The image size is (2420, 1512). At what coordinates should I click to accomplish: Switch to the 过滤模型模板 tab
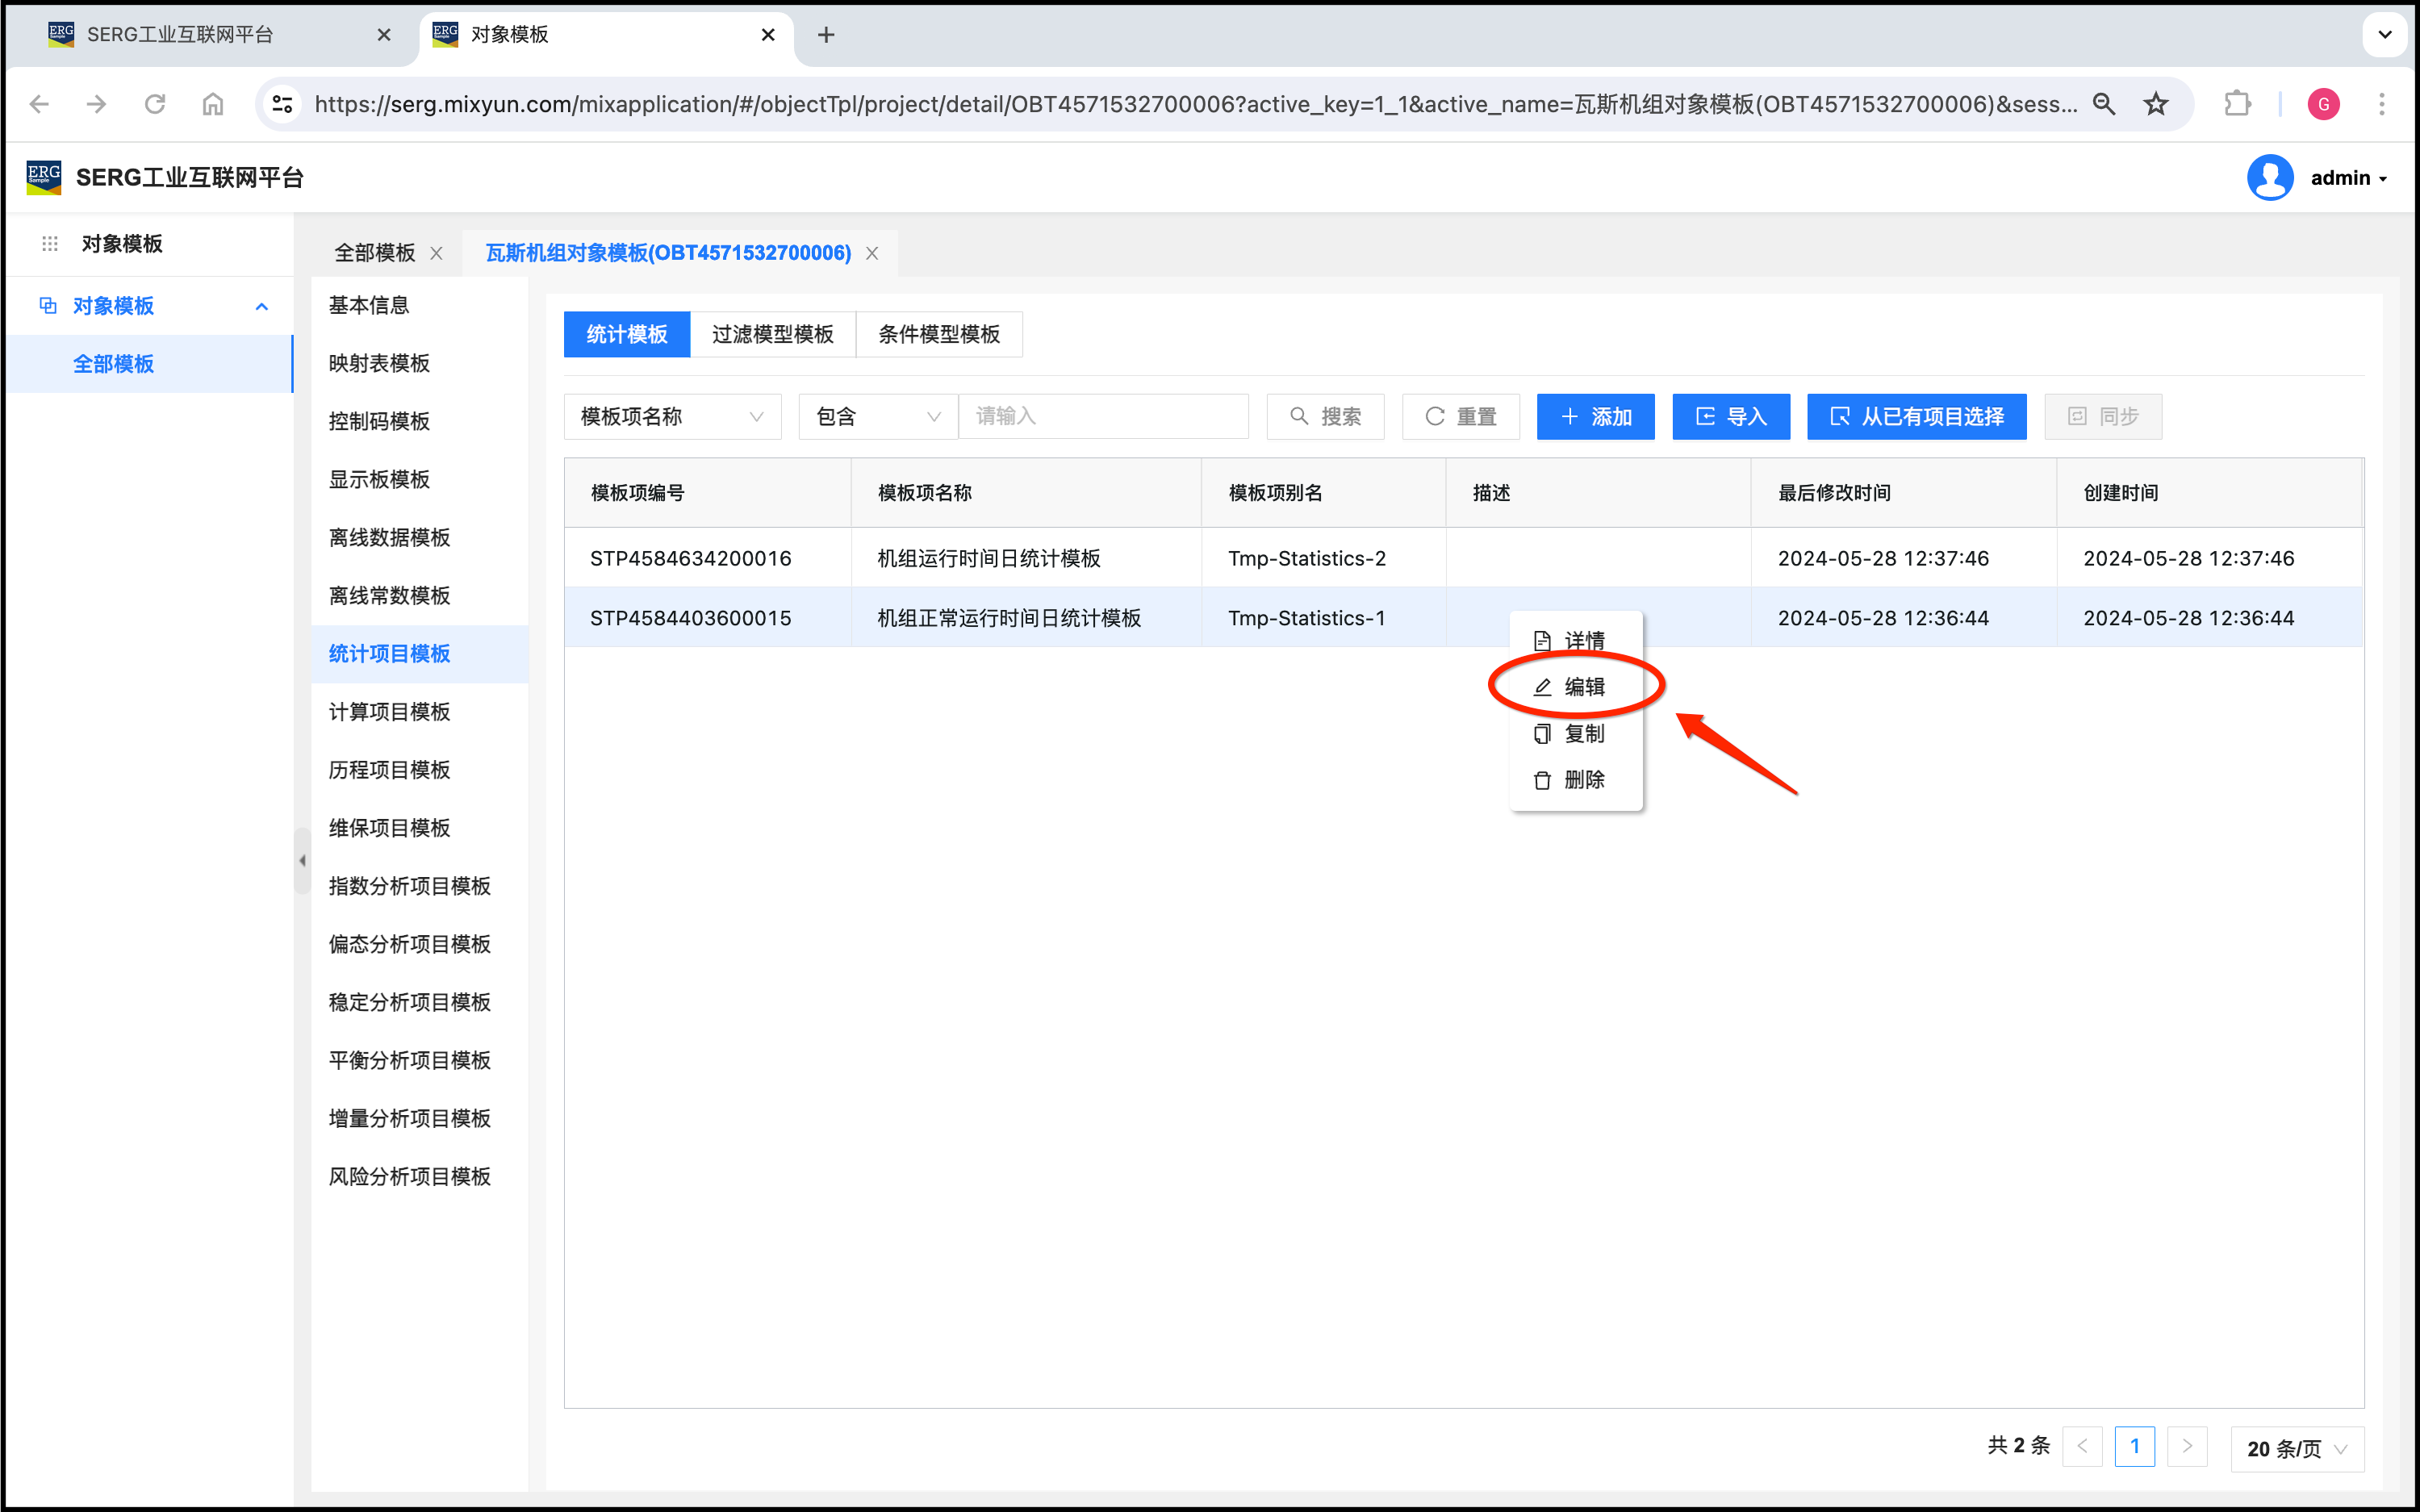click(x=772, y=334)
